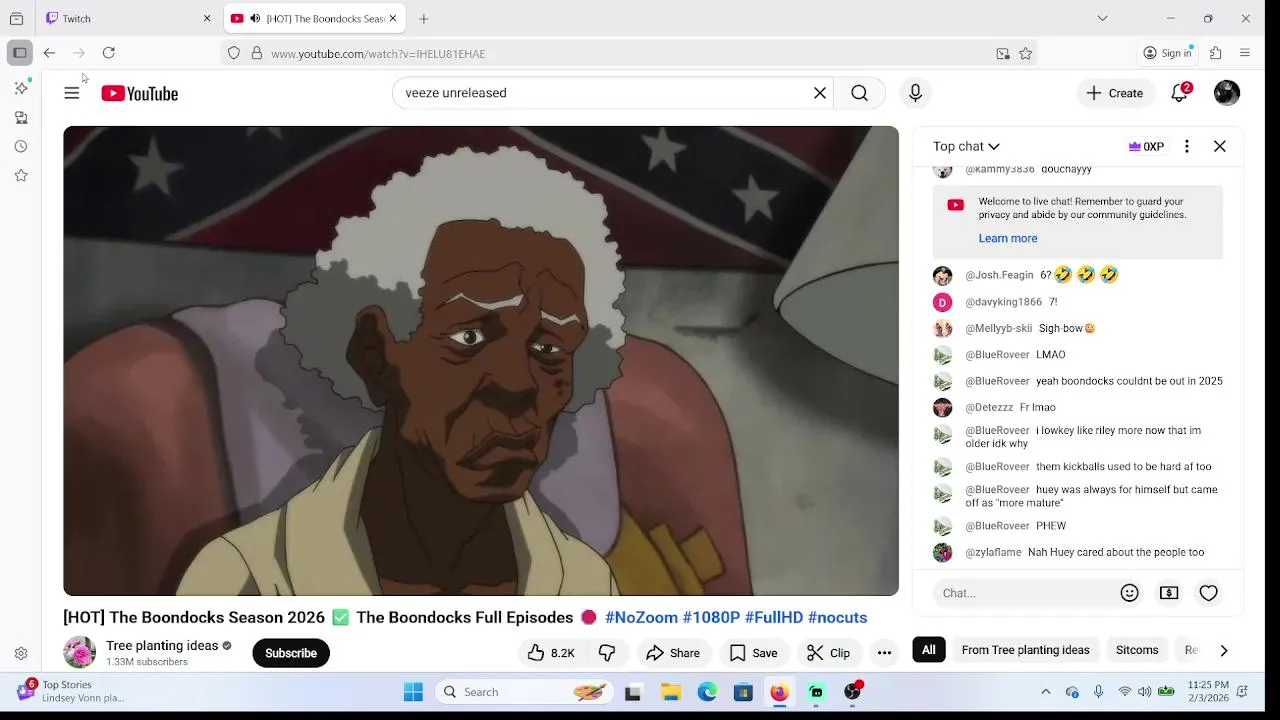The width and height of the screenshot is (1280, 720).
Task: Click the #nocuts hashtag
Action: pyautogui.click(x=837, y=618)
